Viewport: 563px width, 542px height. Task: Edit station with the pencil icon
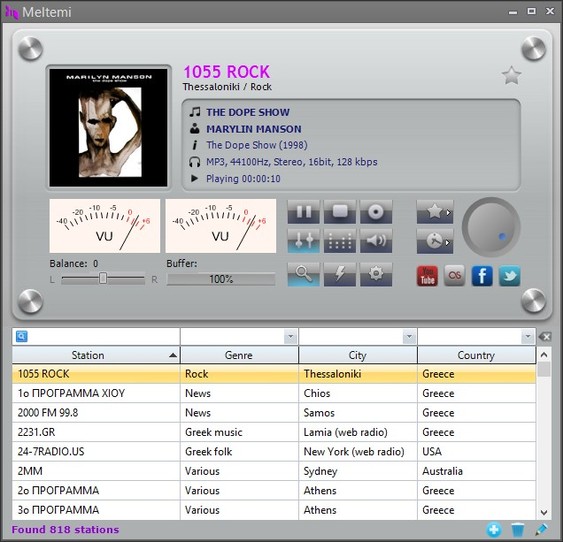coord(541,530)
